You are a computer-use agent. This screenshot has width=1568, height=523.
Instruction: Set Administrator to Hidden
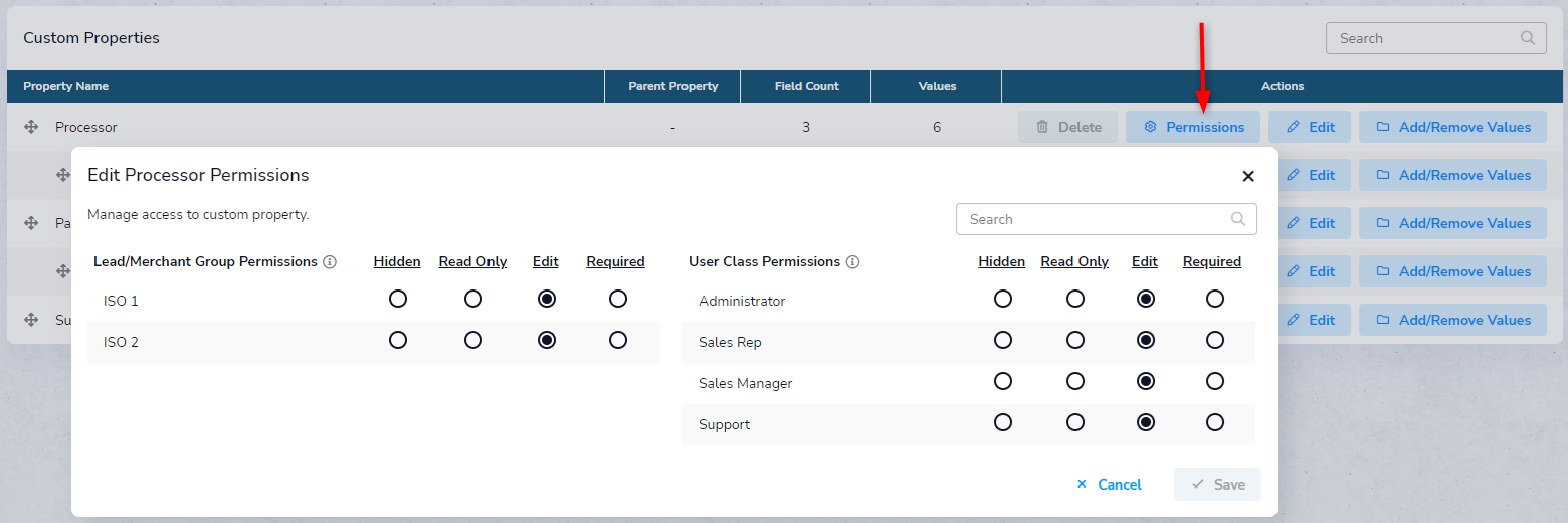click(1003, 299)
